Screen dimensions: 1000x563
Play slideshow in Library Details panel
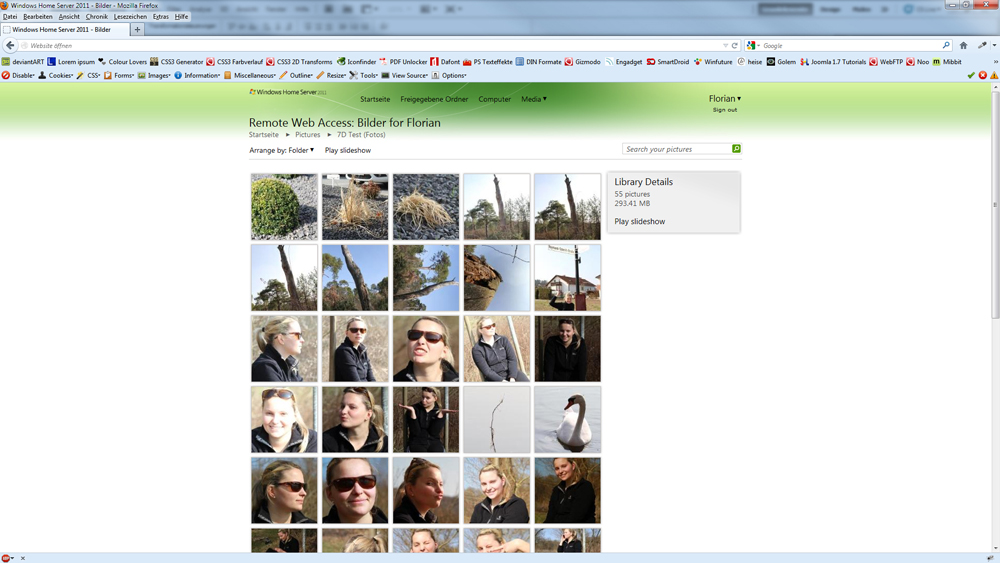click(640, 221)
